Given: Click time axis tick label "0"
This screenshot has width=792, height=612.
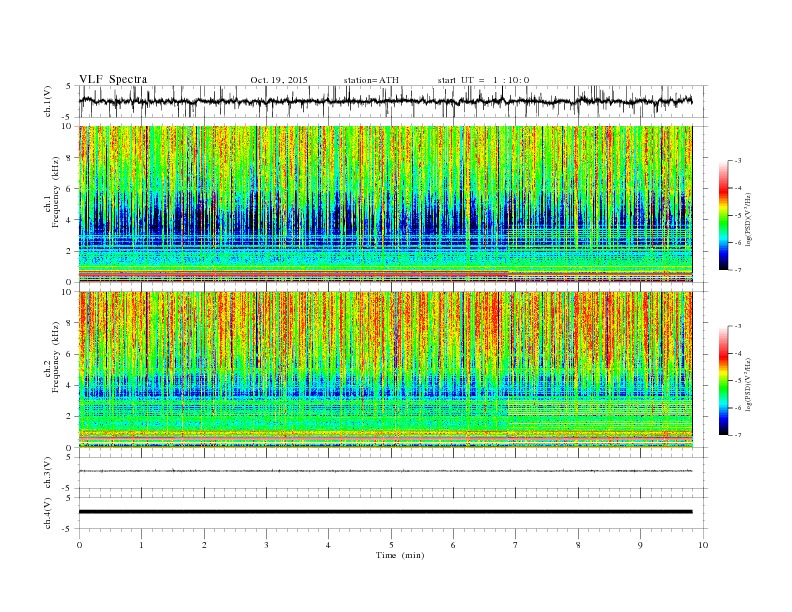Looking at the screenshot, I should tap(79, 545).
